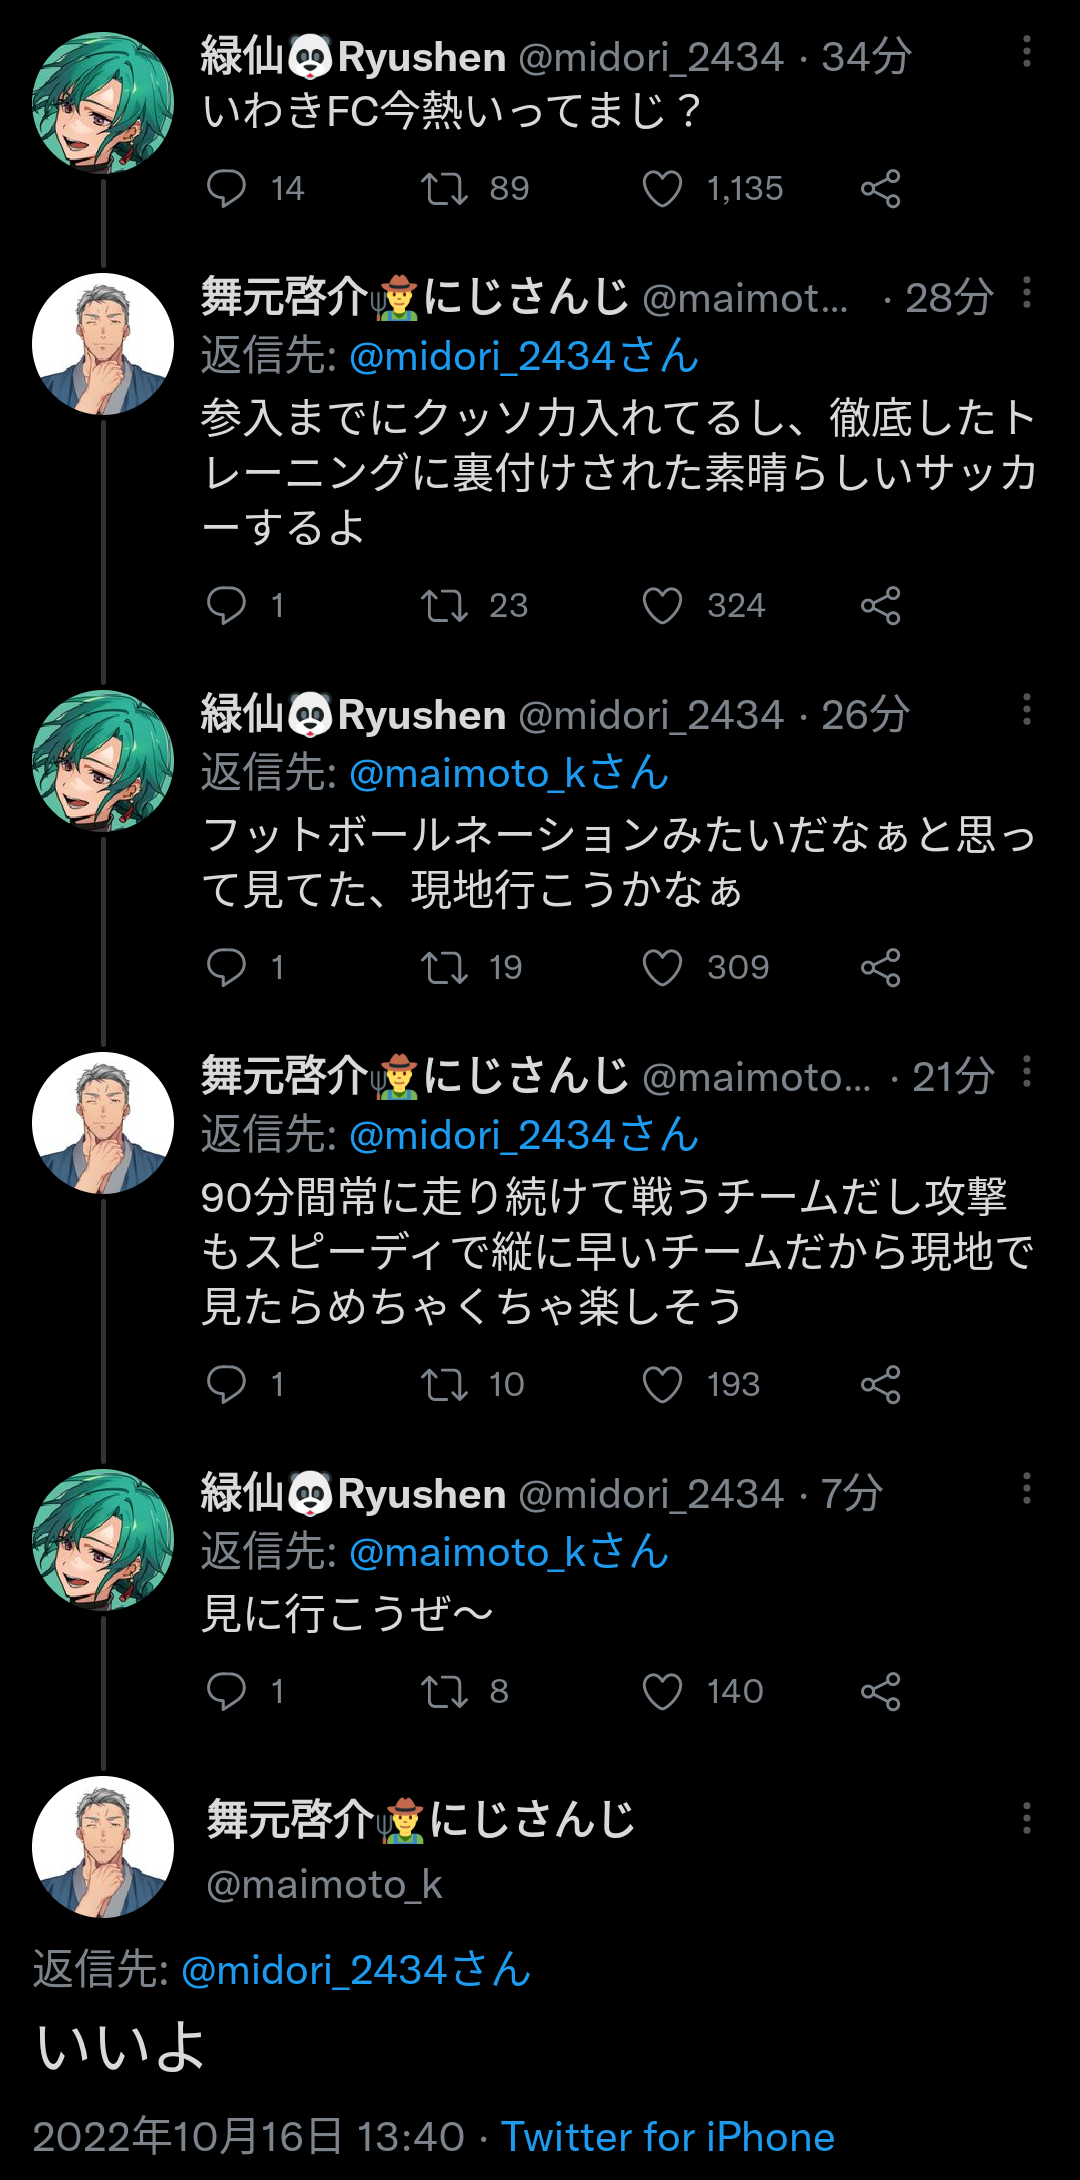Retweet the tweet with 8 retweets
Screen dimensions: 1080x2180
[444, 1691]
